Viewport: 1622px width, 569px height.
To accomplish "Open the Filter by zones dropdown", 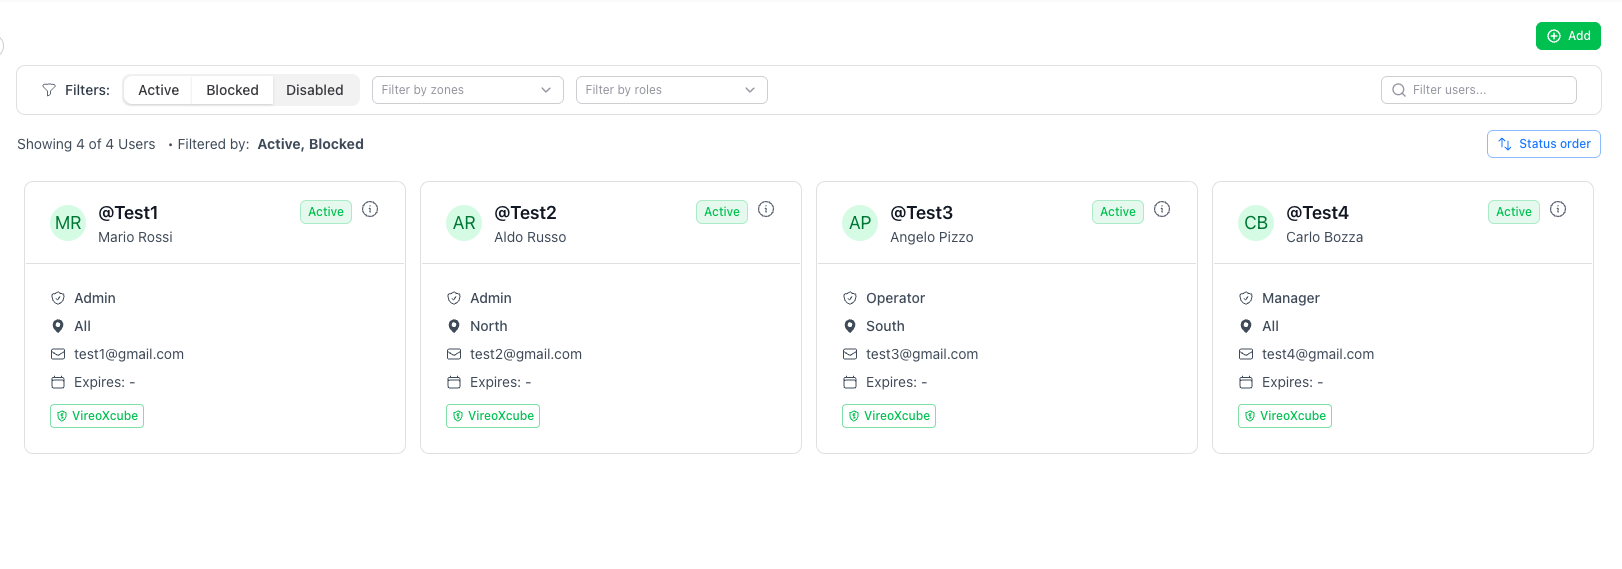I will pos(467,90).
